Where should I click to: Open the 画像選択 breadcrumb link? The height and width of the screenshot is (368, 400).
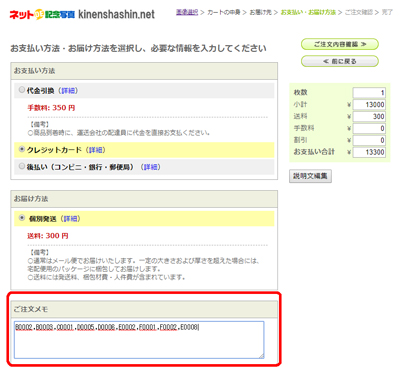pos(187,12)
